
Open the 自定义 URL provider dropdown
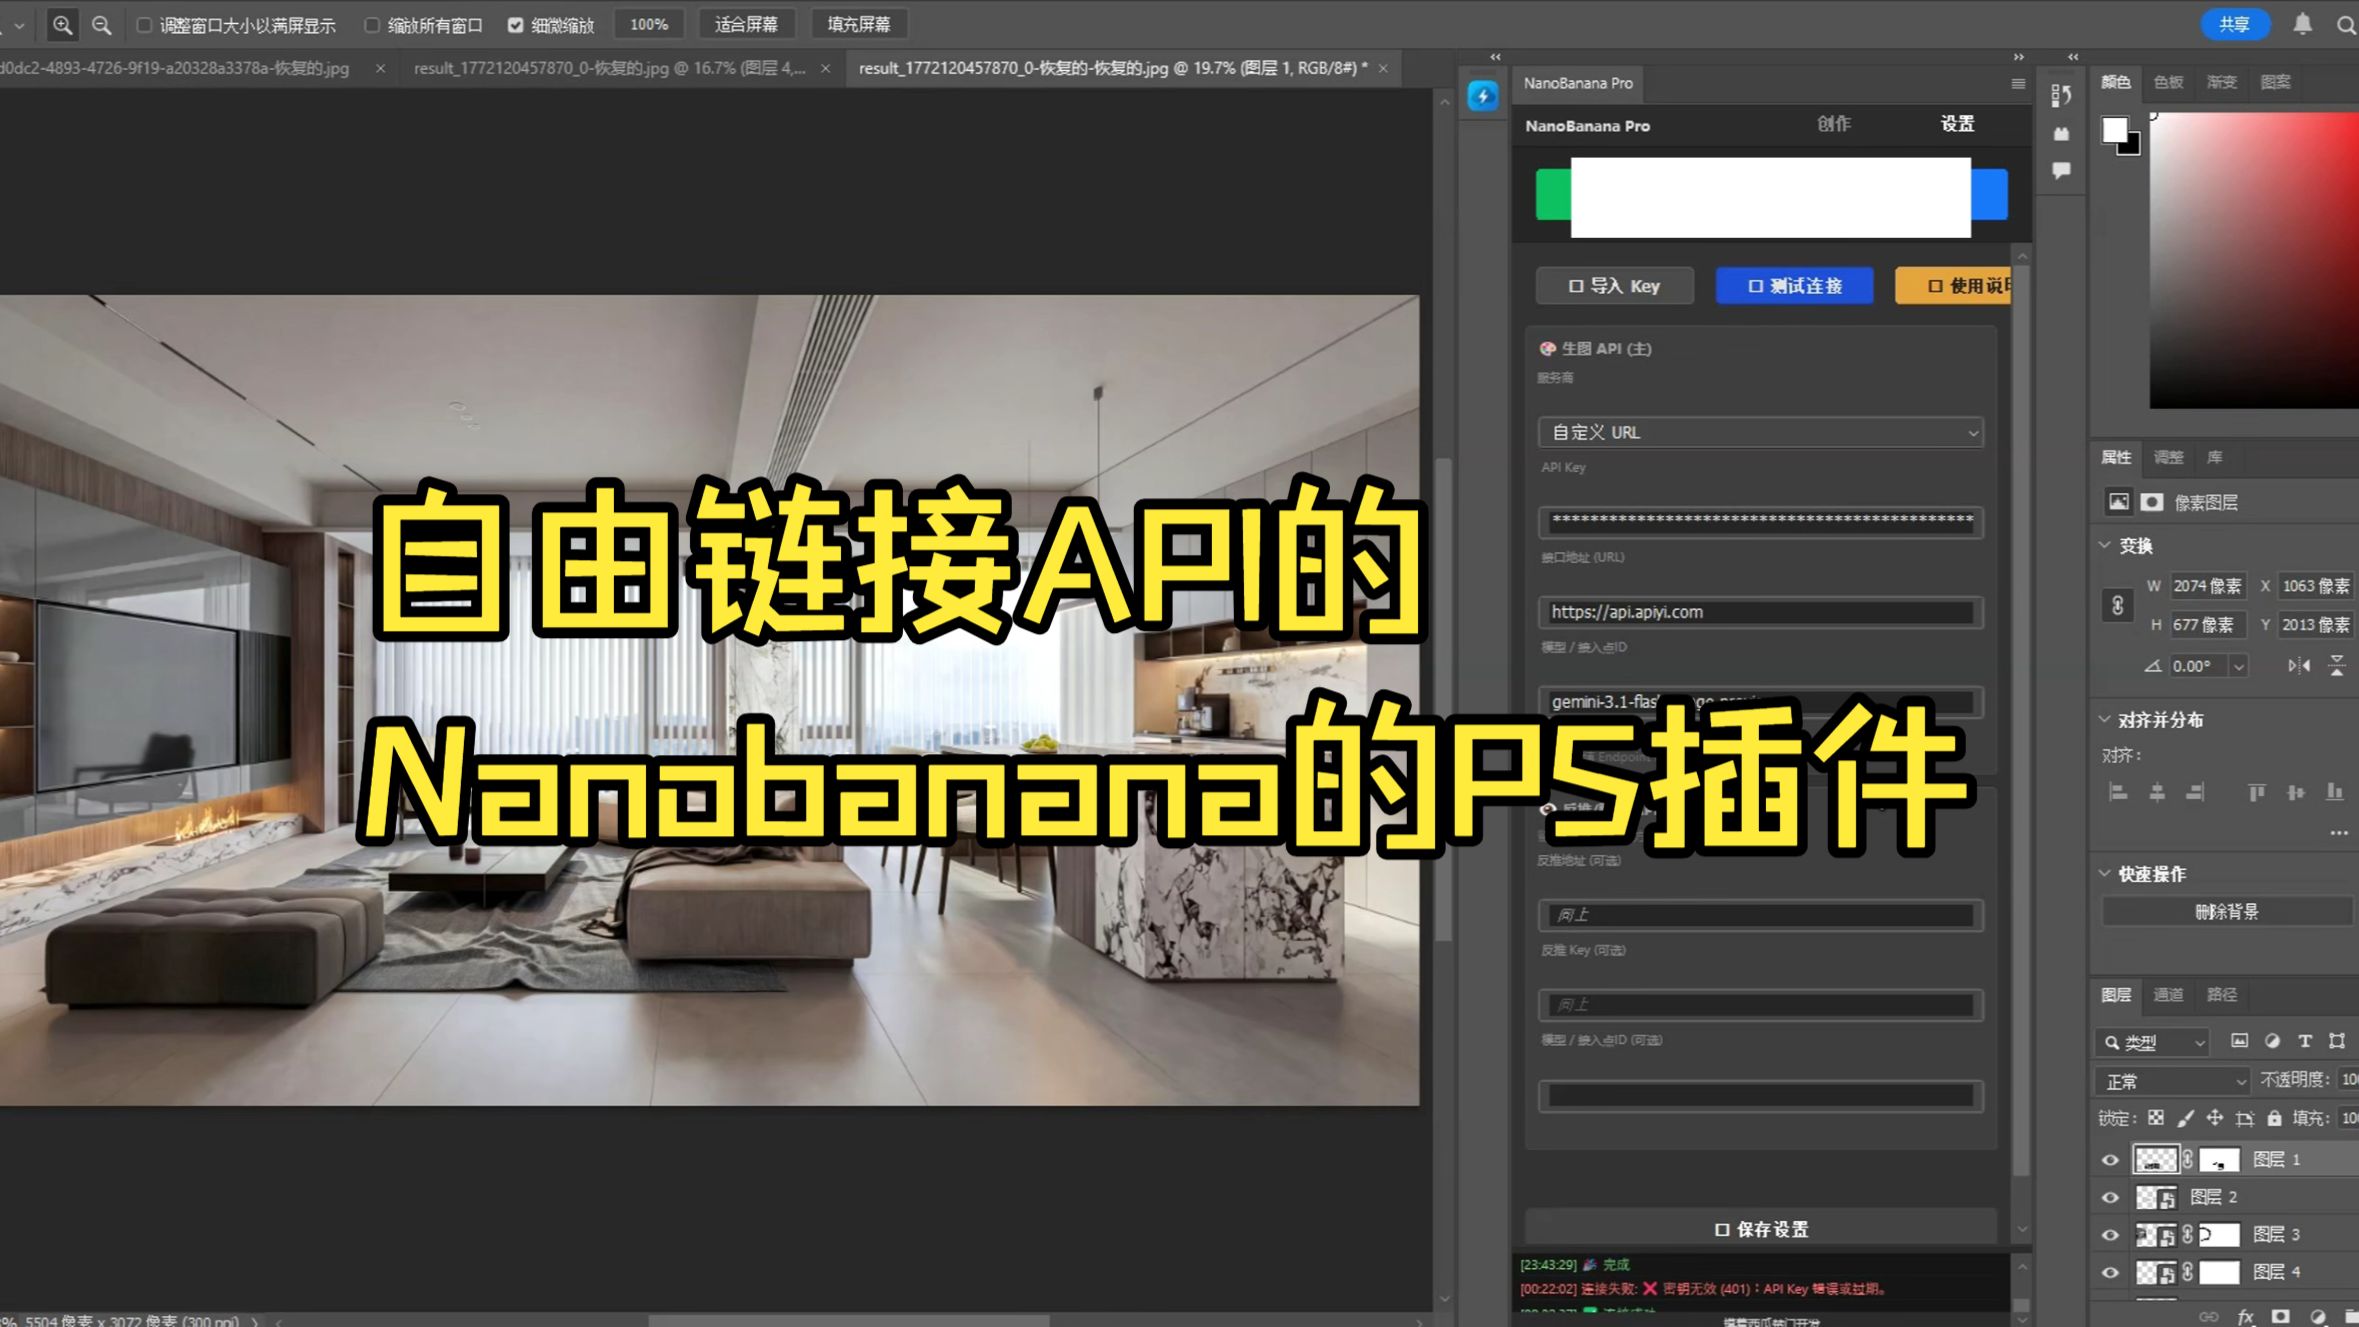1760,432
